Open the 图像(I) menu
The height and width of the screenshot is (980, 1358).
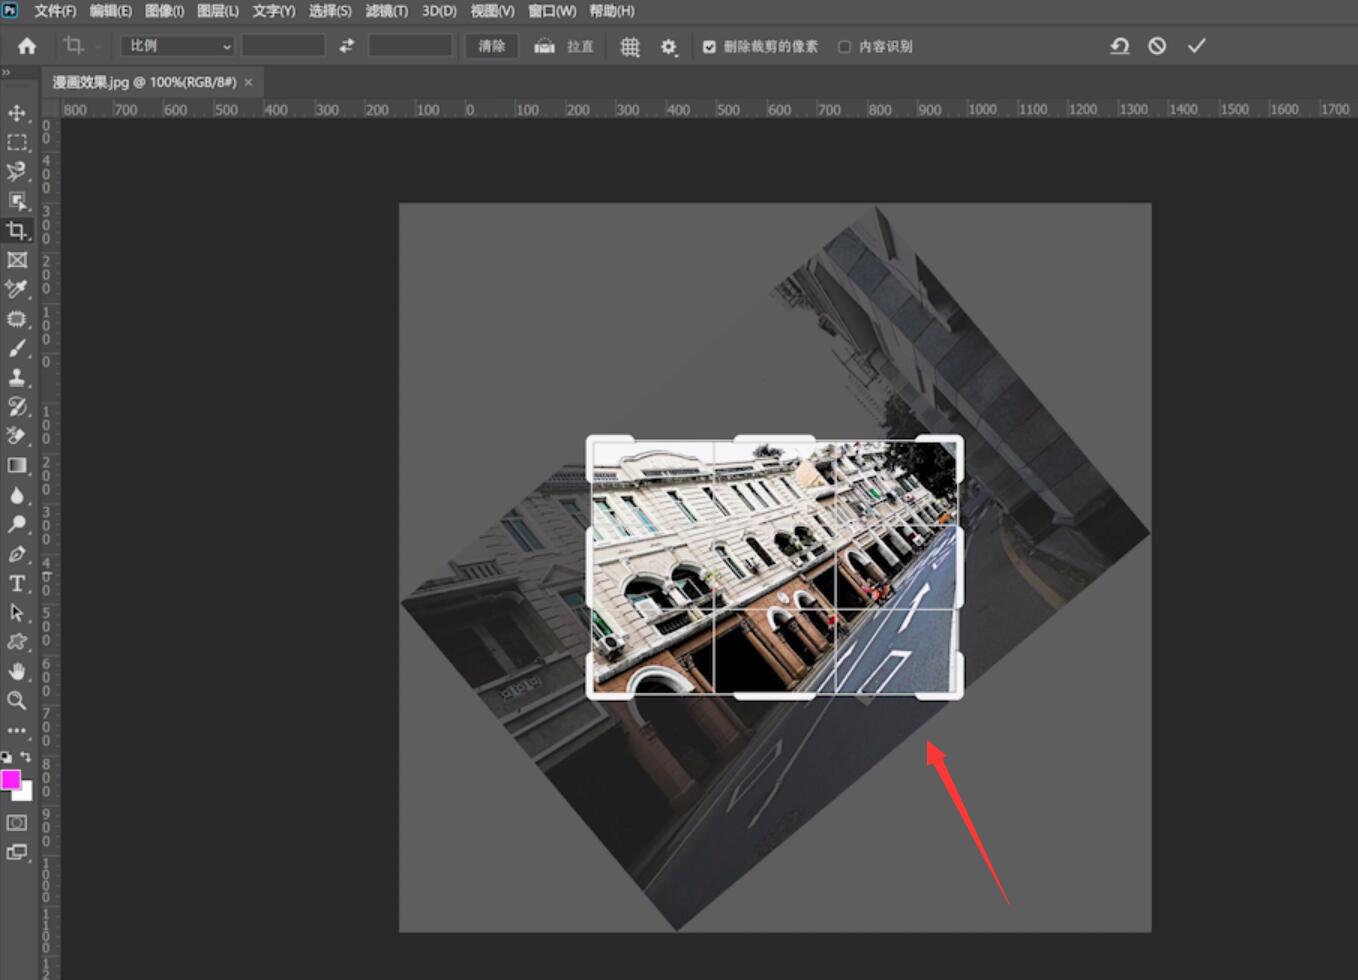coord(164,11)
